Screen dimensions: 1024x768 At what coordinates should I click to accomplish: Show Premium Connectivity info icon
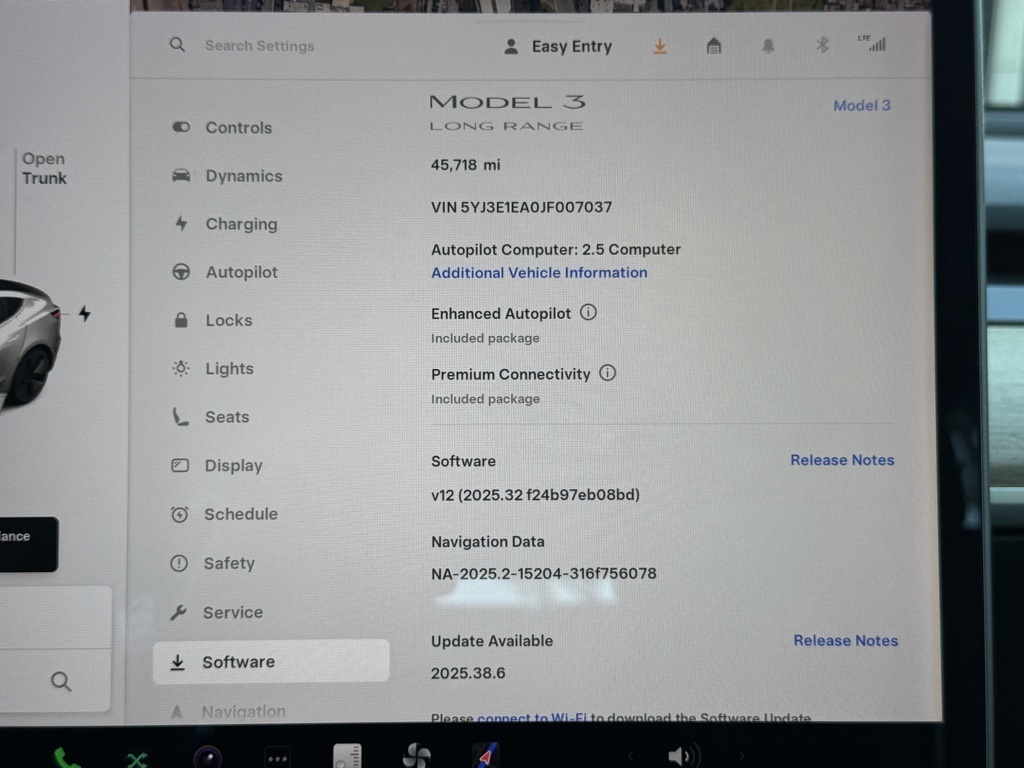coord(607,373)
